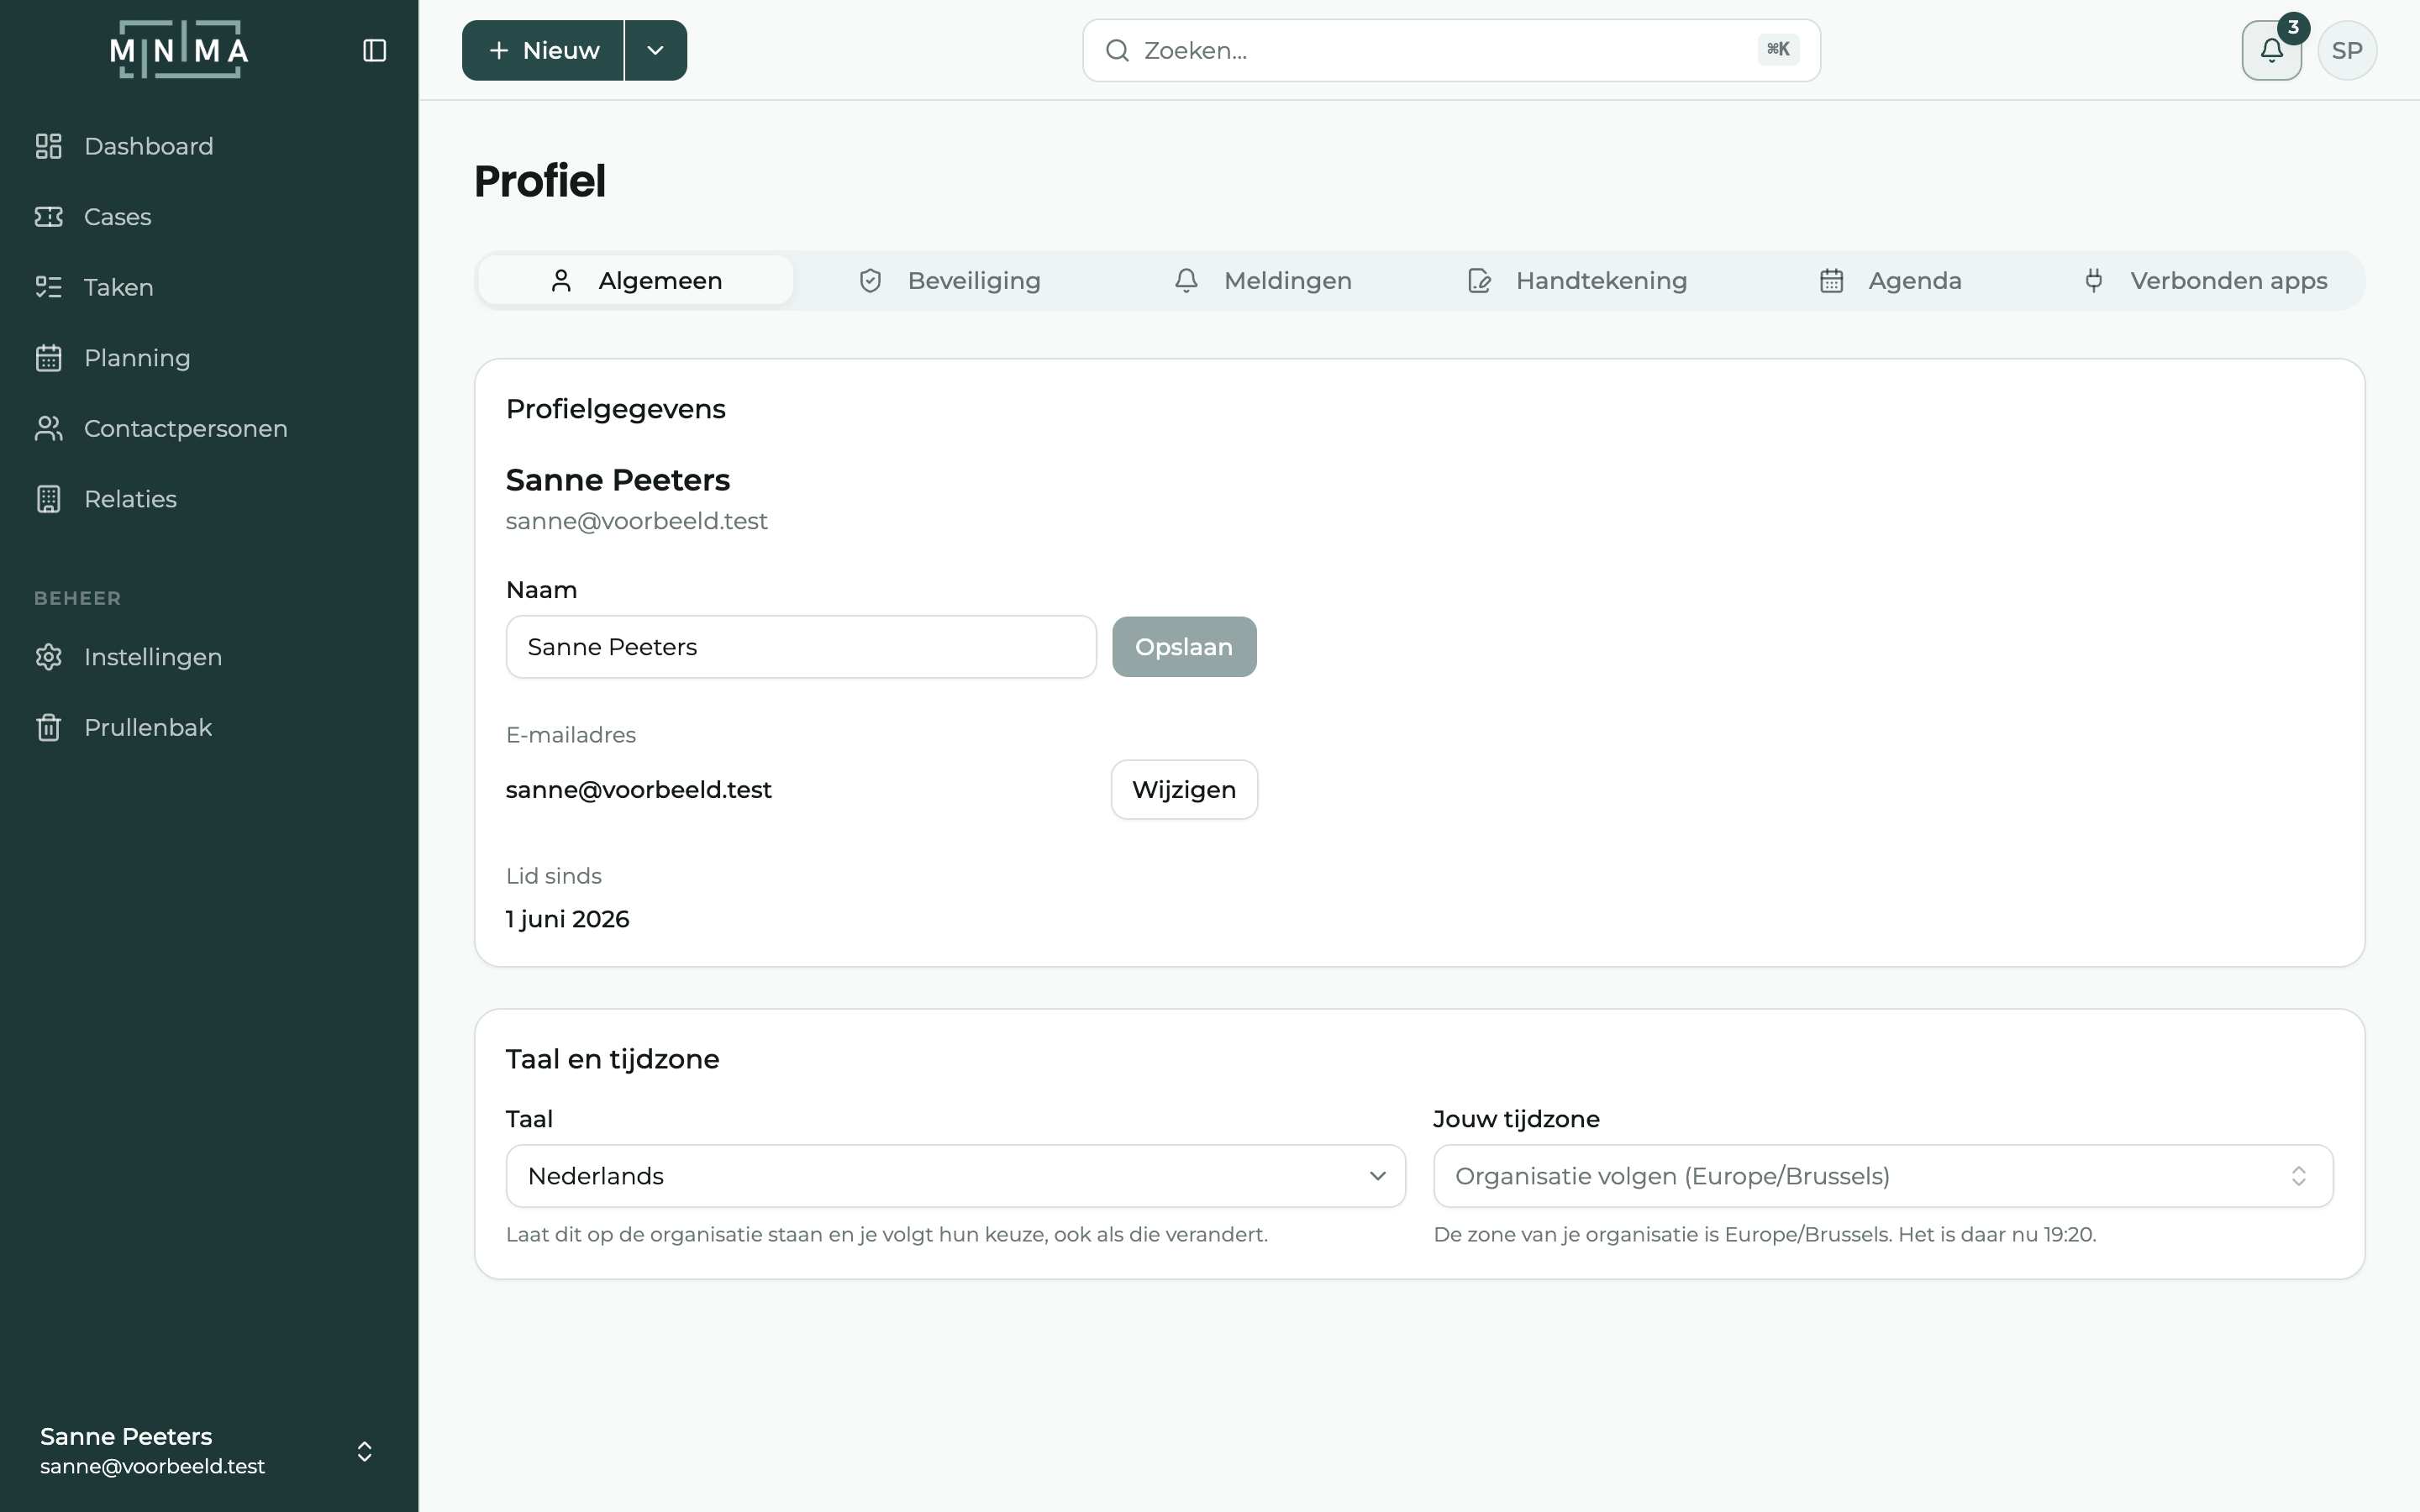Open the Jouw tijdzone selector
2420x1512 pixels.
[x=1883, y=1176]
